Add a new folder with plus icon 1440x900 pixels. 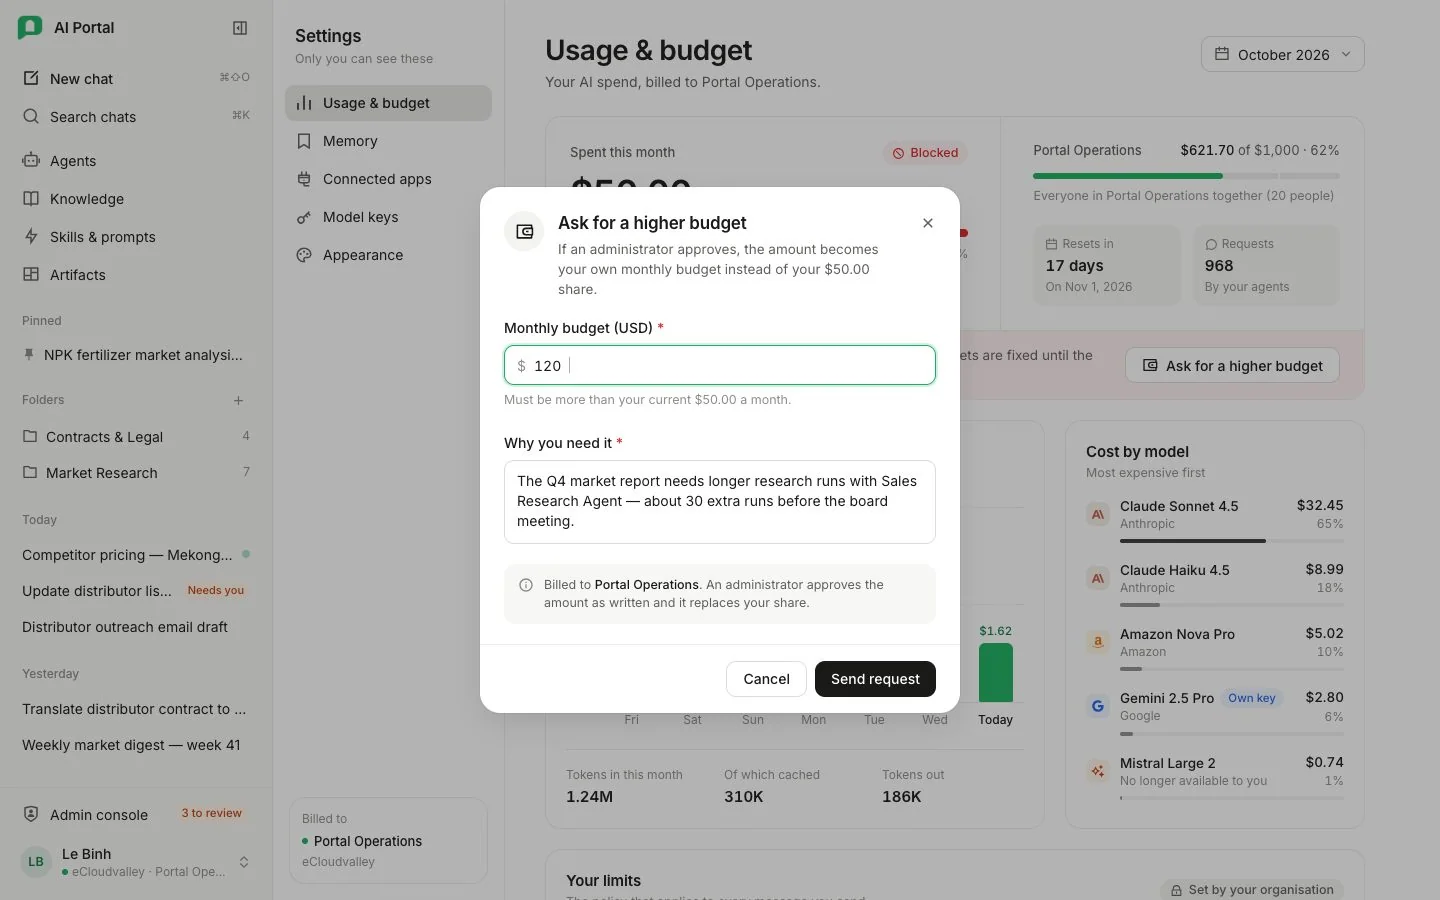pos(238,400)
